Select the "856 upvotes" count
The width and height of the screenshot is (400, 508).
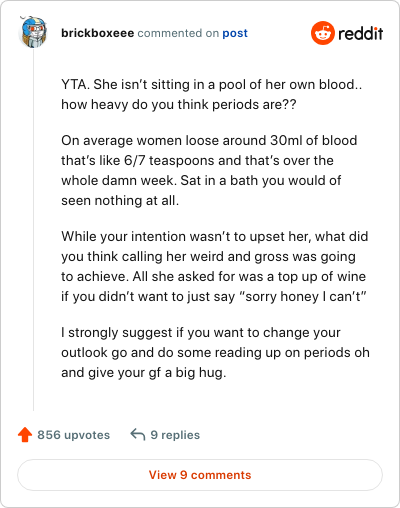73,435
